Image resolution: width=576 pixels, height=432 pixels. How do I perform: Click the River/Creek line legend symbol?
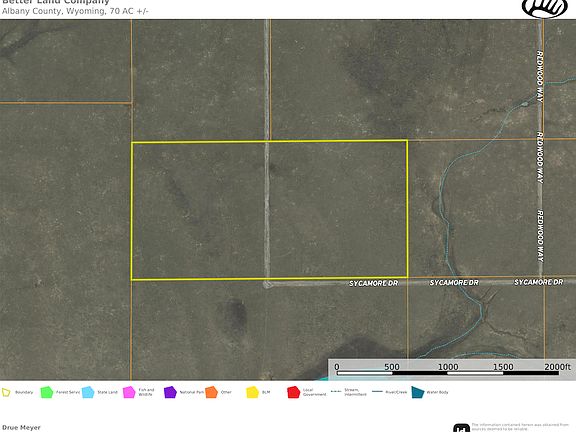377,392
